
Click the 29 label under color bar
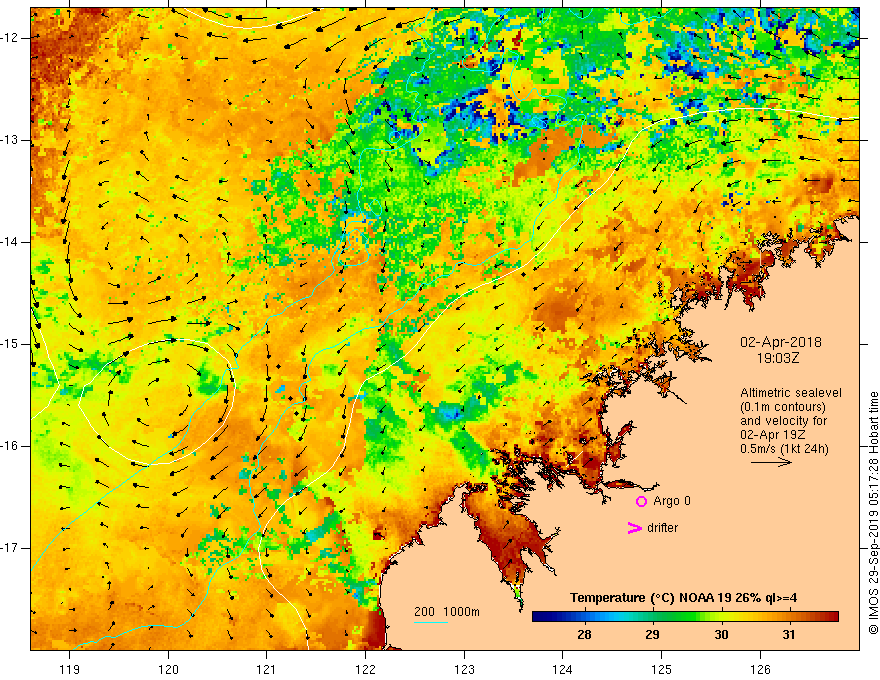(x=652, y=635)
